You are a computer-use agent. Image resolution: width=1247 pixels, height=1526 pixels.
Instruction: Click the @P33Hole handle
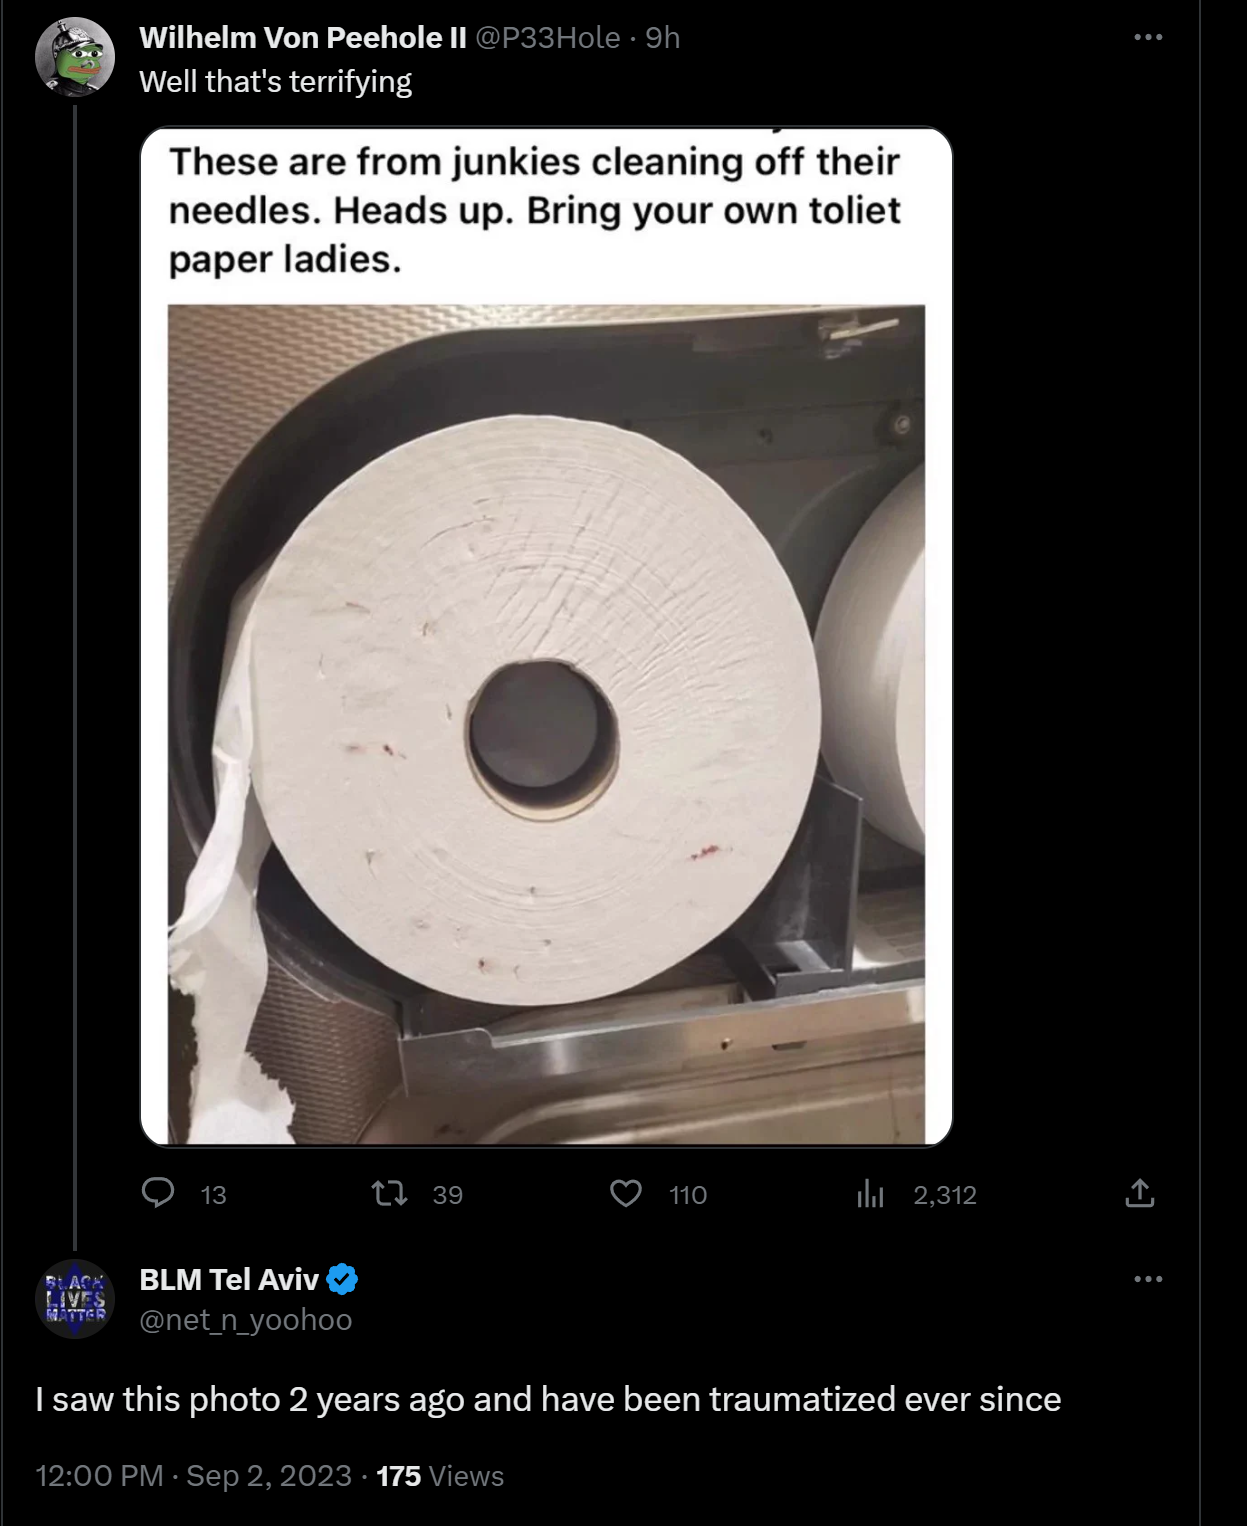547,38
